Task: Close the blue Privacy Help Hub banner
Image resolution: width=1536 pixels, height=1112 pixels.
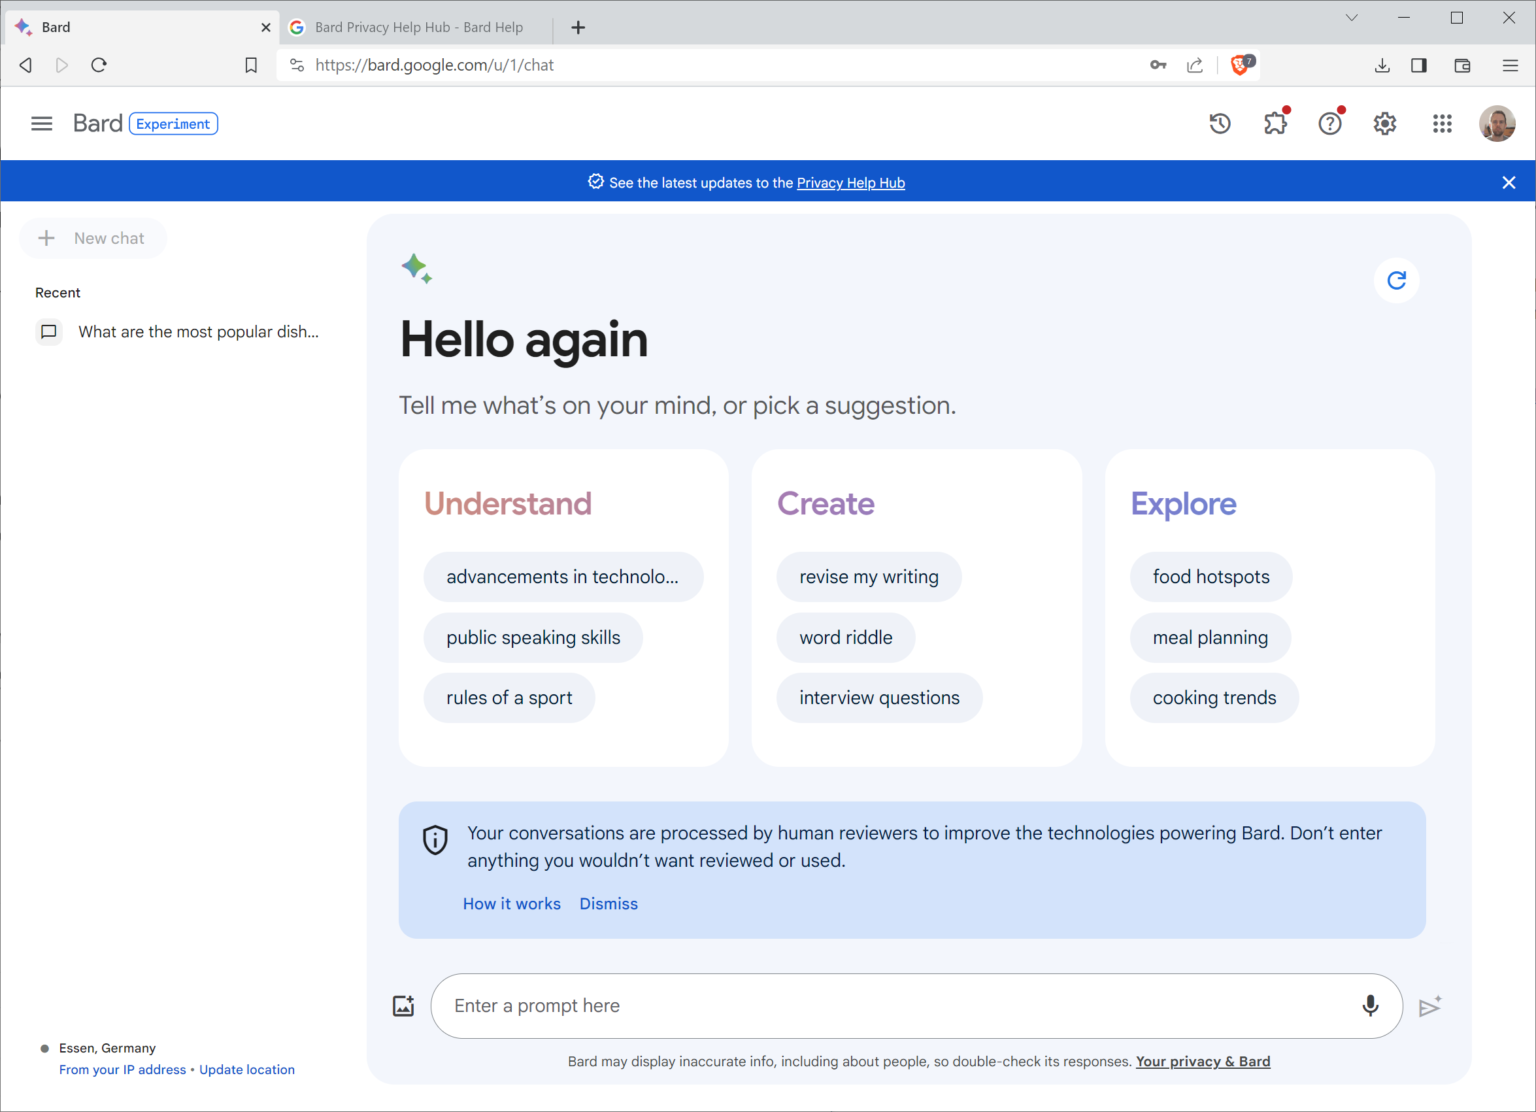Action: click(x=1509, y=182)
